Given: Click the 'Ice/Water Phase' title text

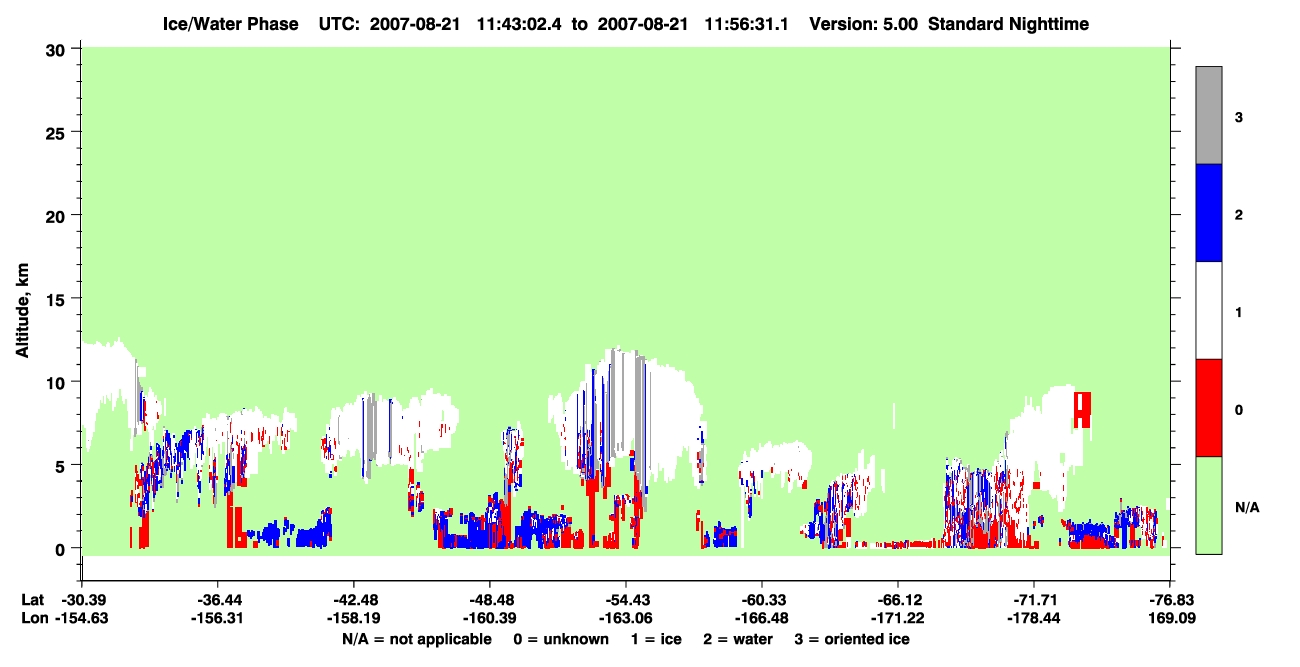Looking at the screenshot, I should point(231,23).
